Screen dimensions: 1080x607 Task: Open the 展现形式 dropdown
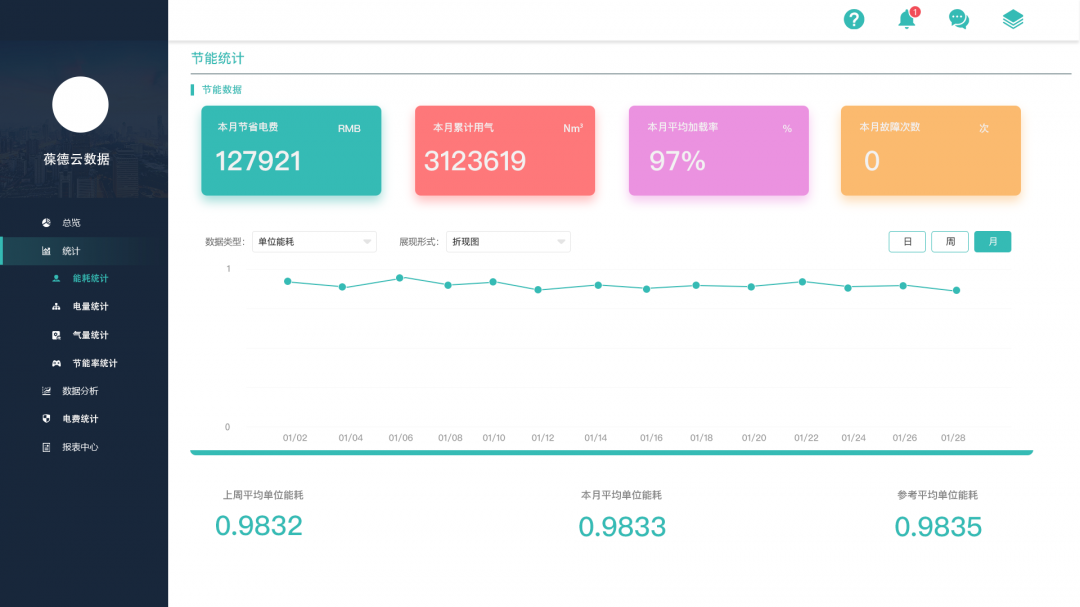[508, 241]
